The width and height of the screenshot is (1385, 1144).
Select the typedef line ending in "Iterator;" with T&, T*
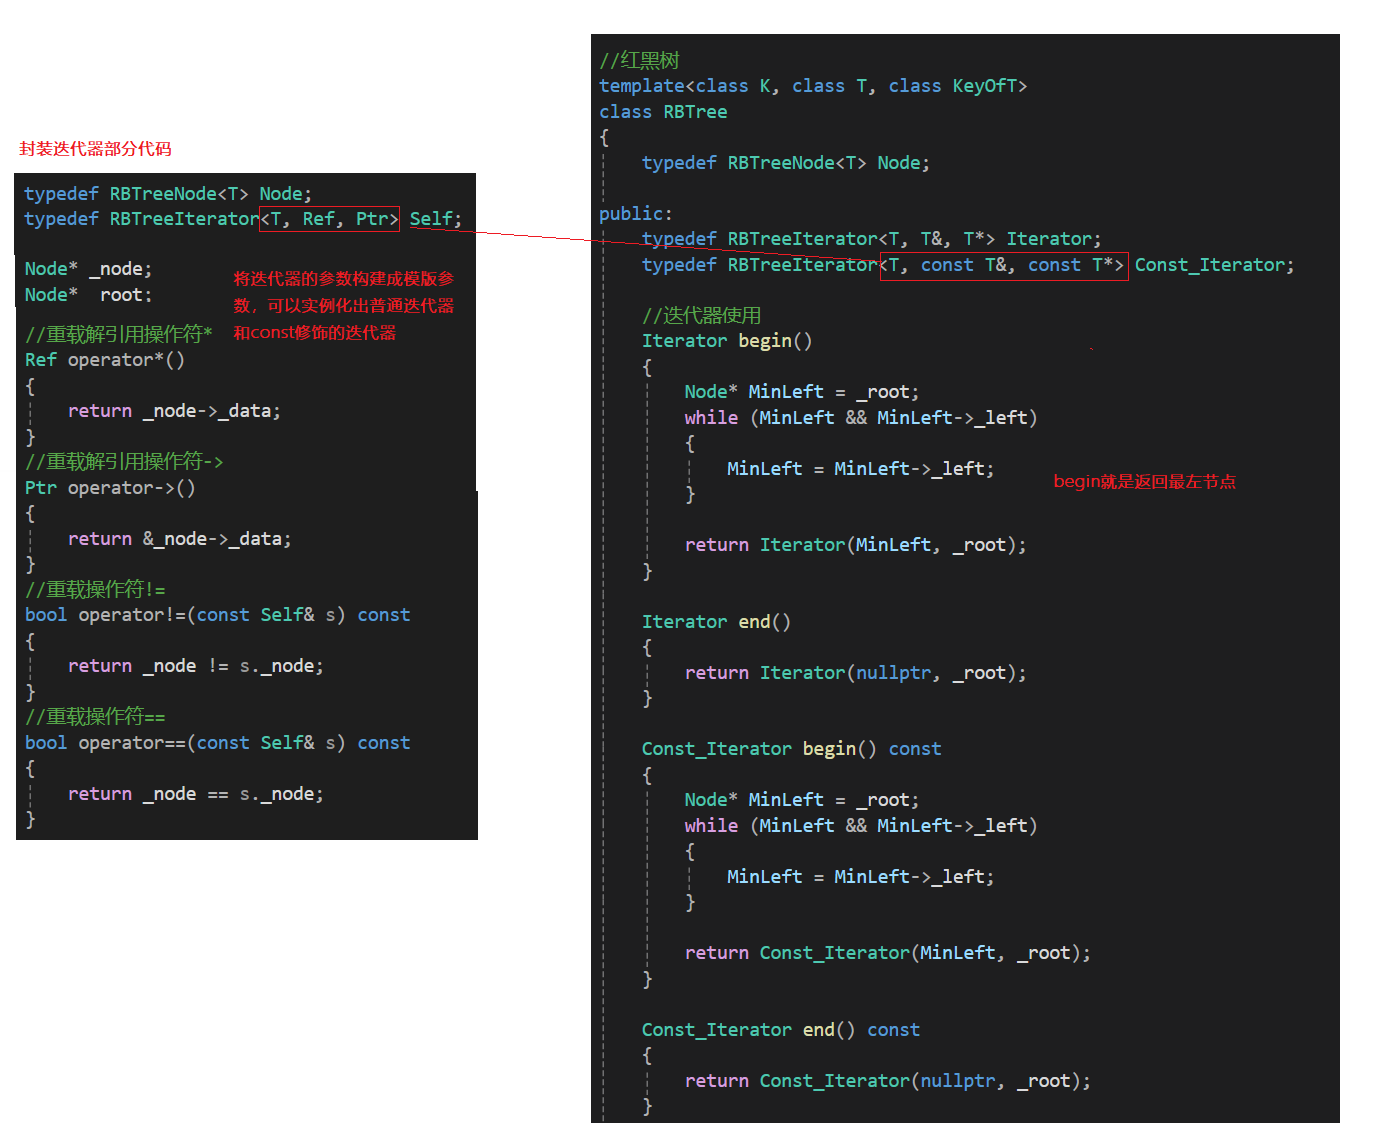pos(871,239)
